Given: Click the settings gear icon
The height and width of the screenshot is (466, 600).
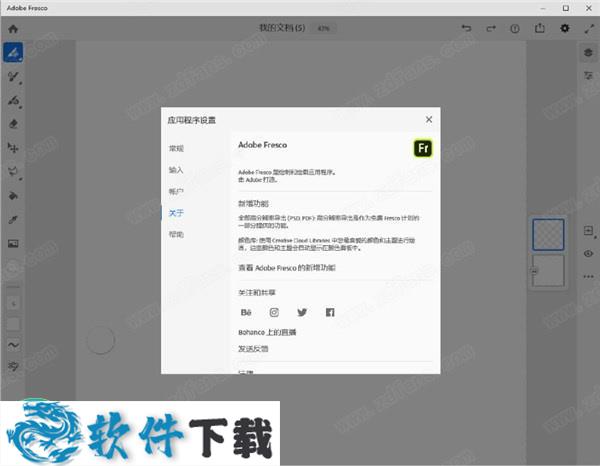Looking at the screenshot, I should click(565, 28).
